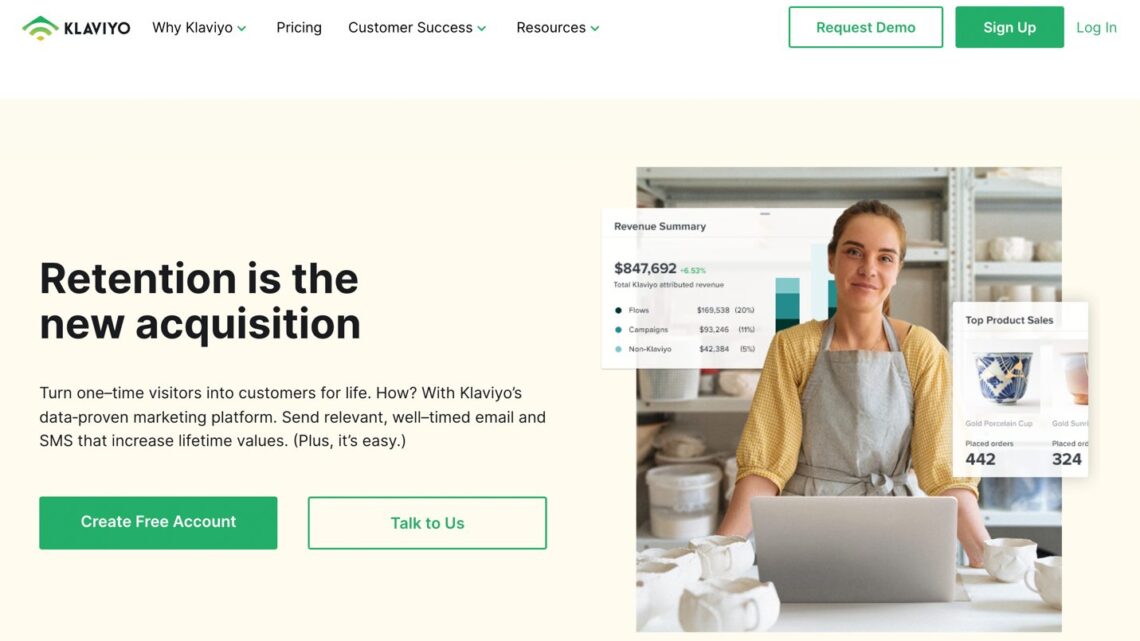Image resolution: width=1140 pixels, height=641 pixels.
Task: Follow the Log In link
Action: tap(1096, 28)
